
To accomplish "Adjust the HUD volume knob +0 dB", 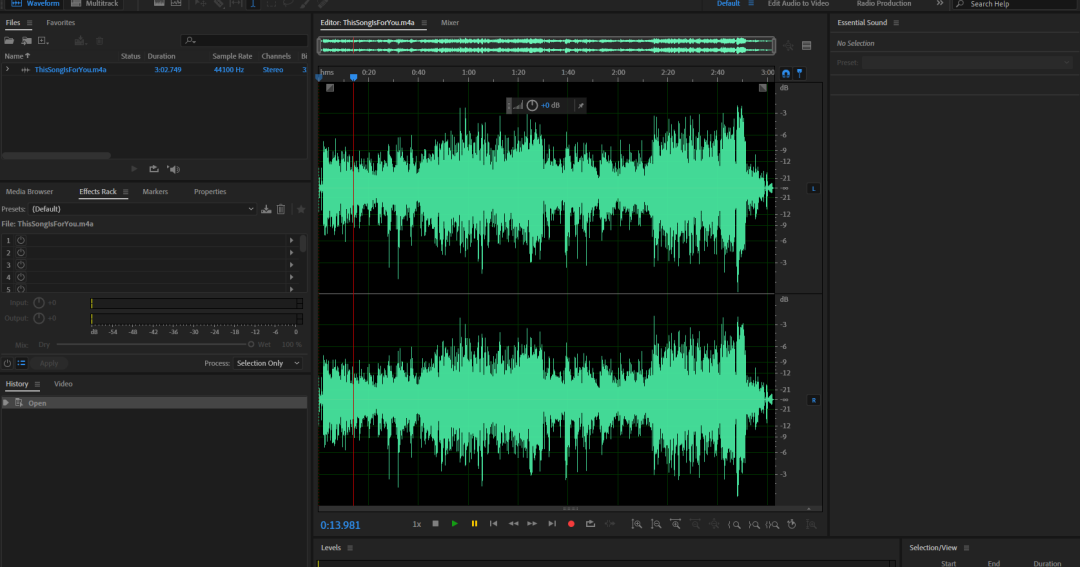I will click(532, 105).
